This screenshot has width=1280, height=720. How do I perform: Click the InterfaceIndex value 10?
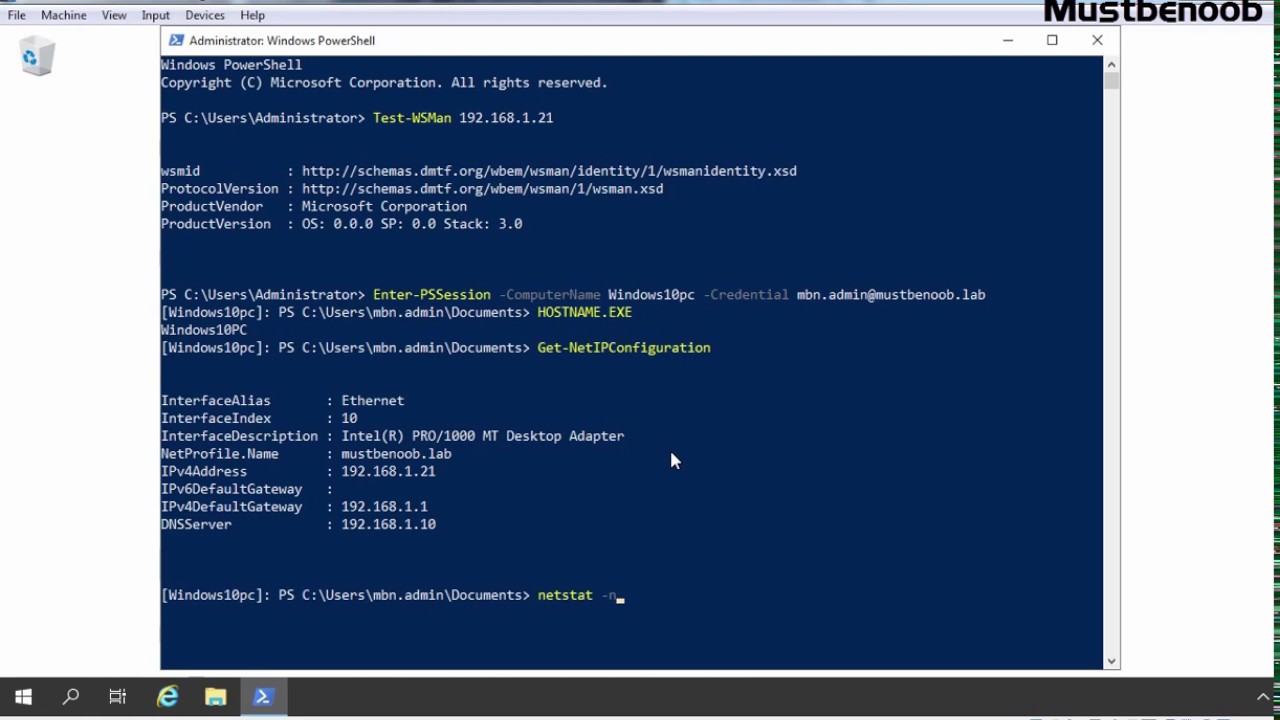[349, 419]
